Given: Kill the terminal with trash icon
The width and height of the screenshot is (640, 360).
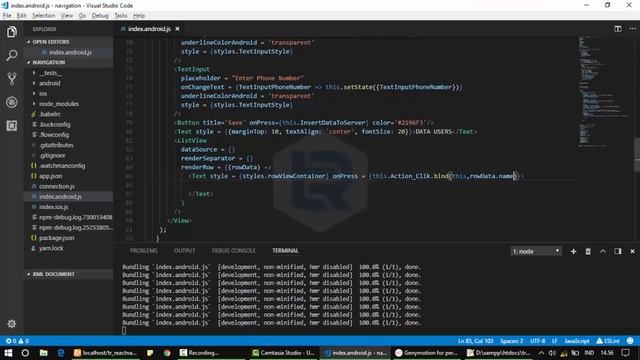Looking at the screenshot, I should click(x=588, y=251).
